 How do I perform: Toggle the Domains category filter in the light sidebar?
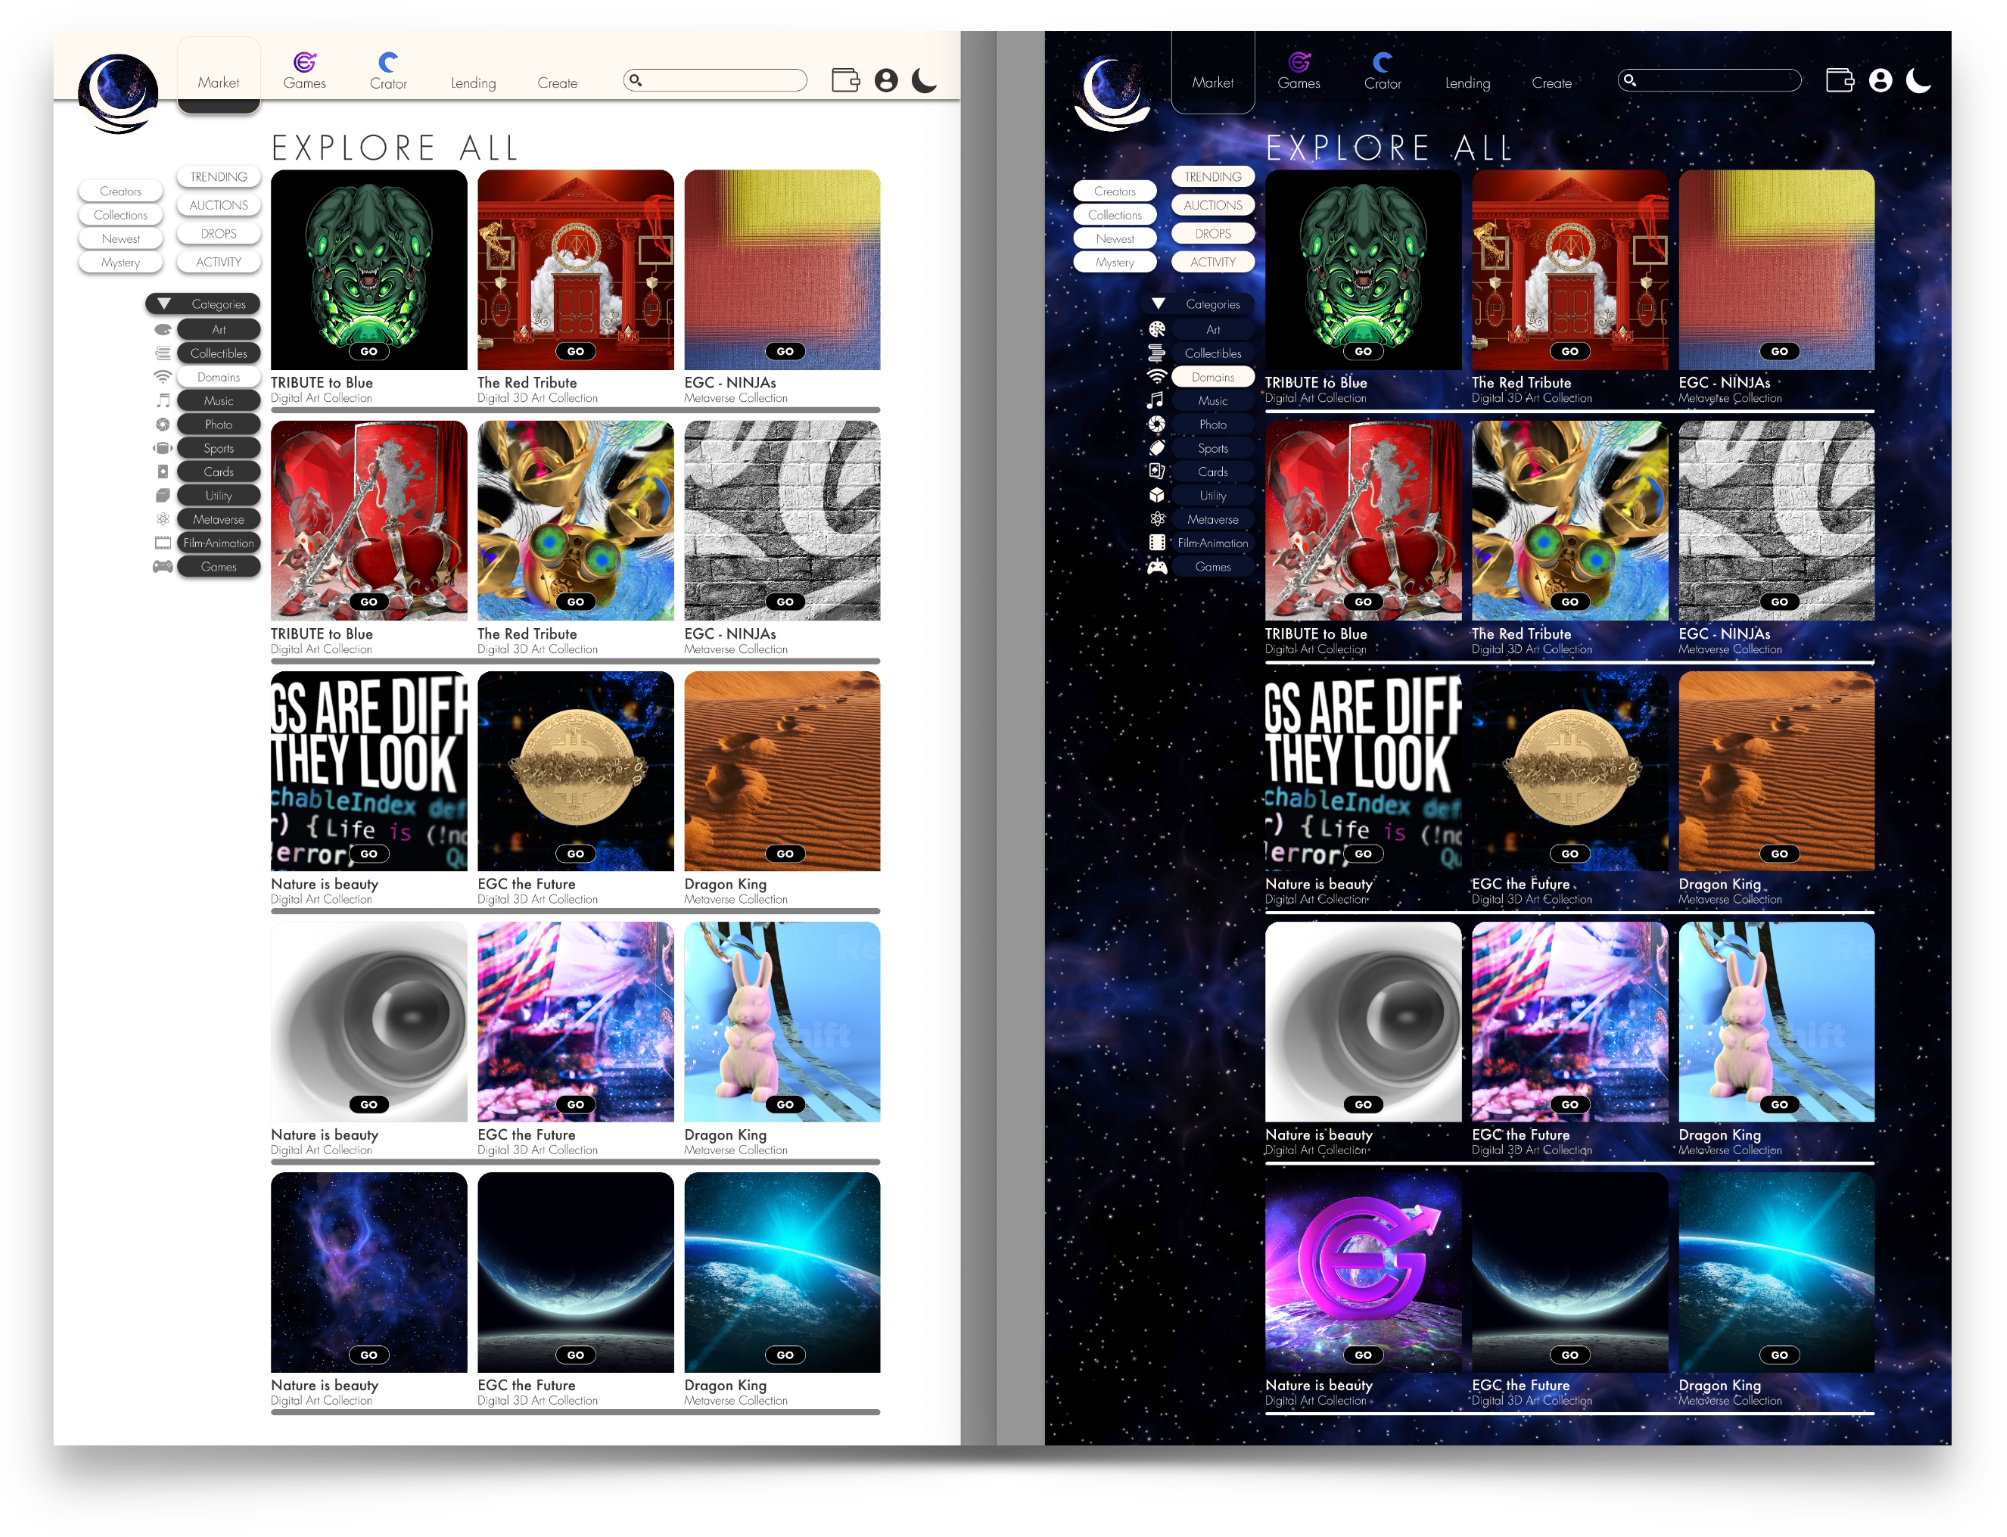tap(218, 377)
